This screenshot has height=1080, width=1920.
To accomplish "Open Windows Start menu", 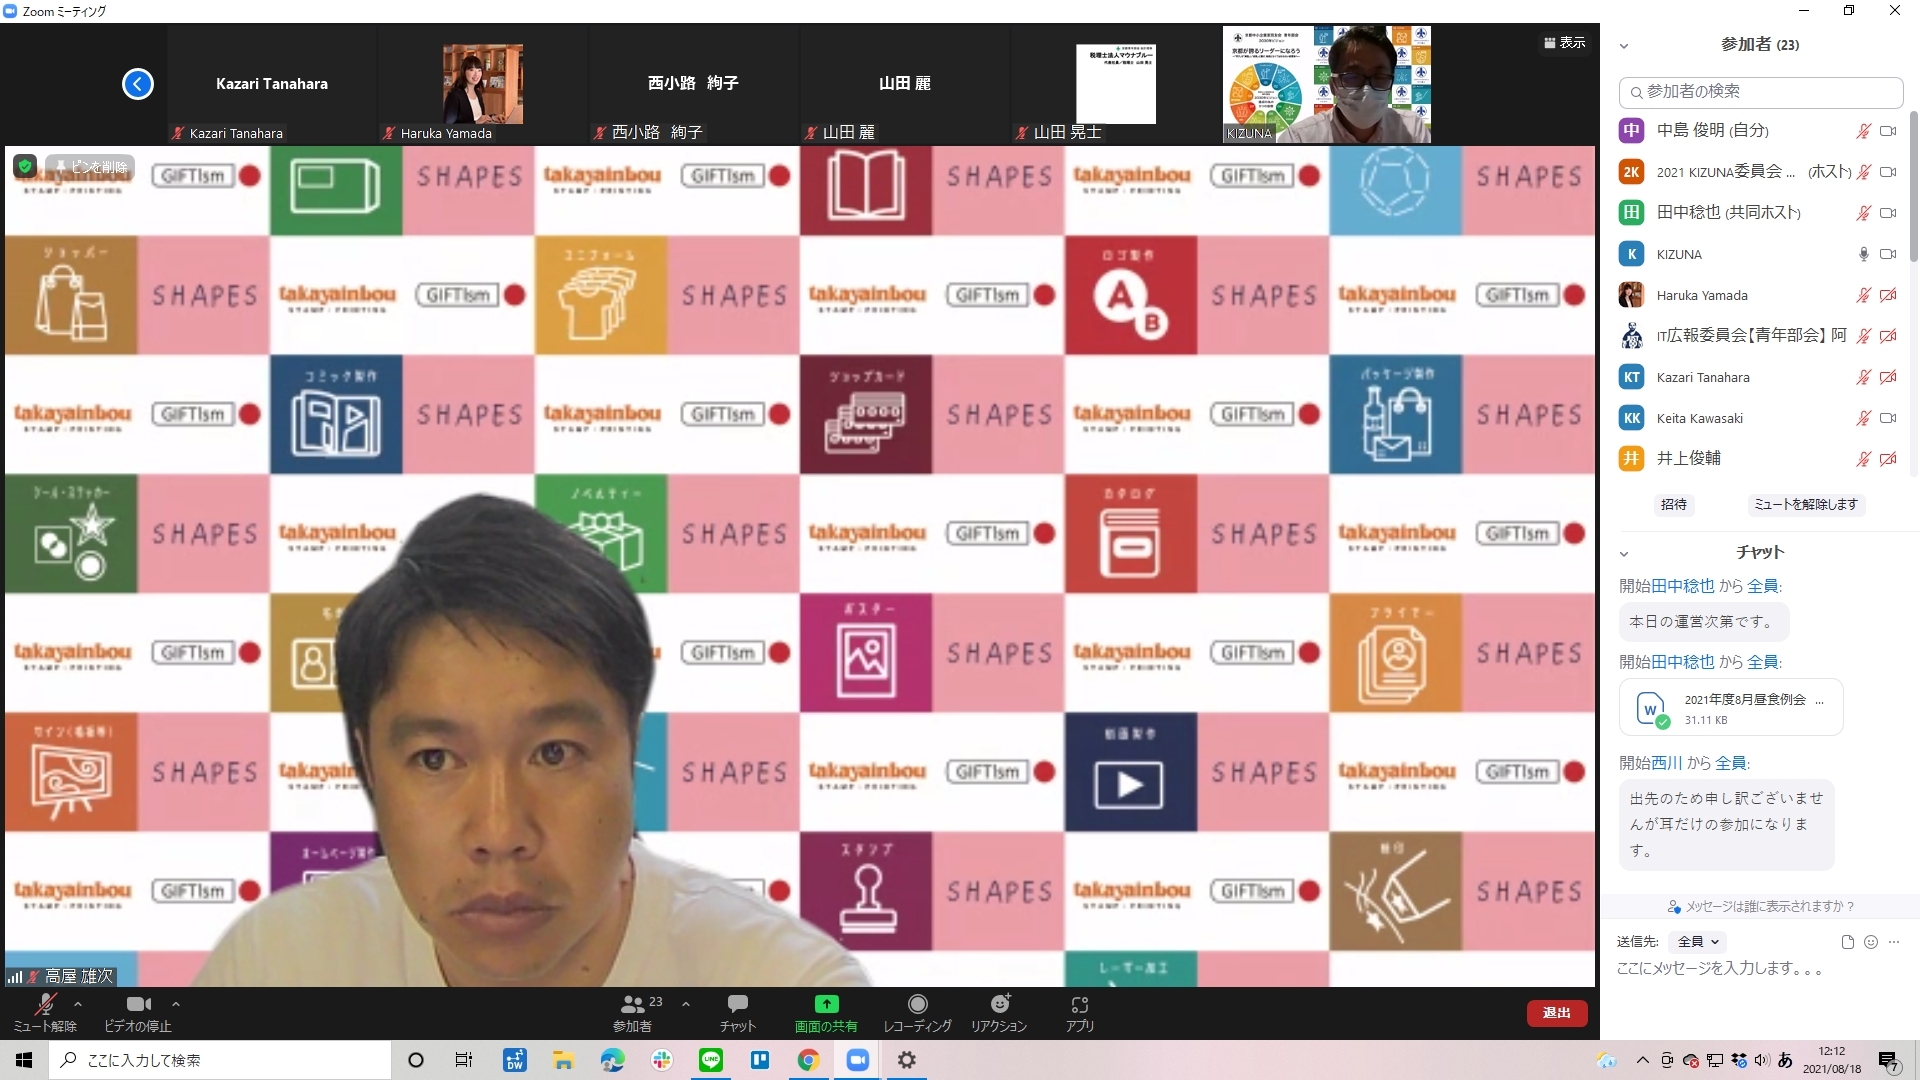I will [24, 1060].
